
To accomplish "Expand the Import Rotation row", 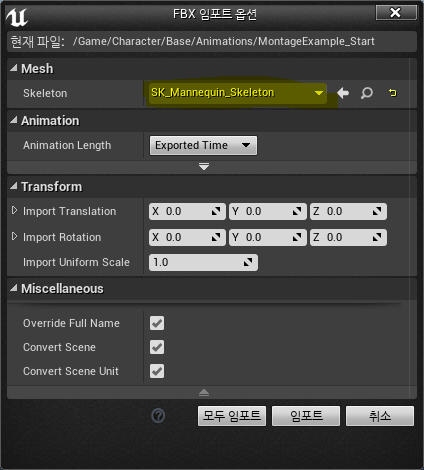I will [14, 237].
